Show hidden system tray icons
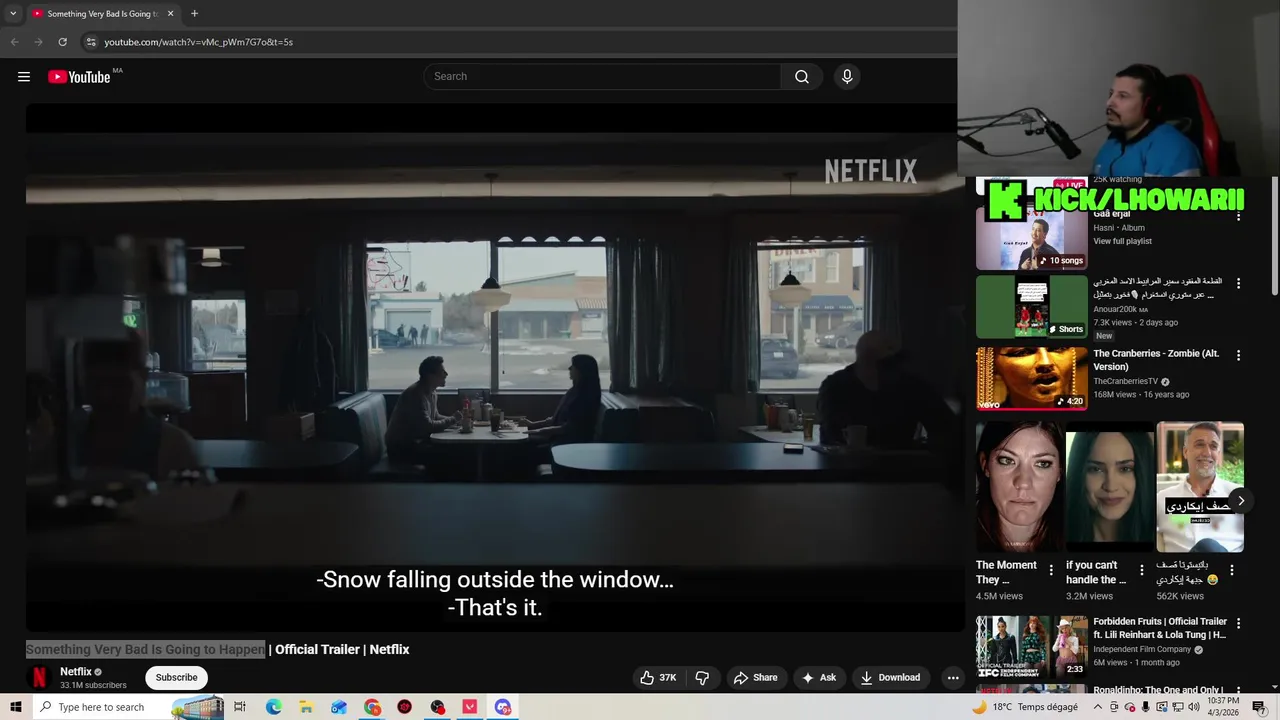The height and width of the screenshot is (720, 1280). [1097, 707]
